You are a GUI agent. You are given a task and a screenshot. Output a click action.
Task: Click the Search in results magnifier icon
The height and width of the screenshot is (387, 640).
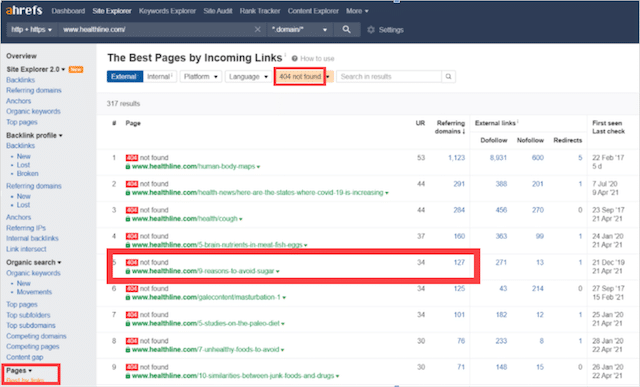point(448,77)
